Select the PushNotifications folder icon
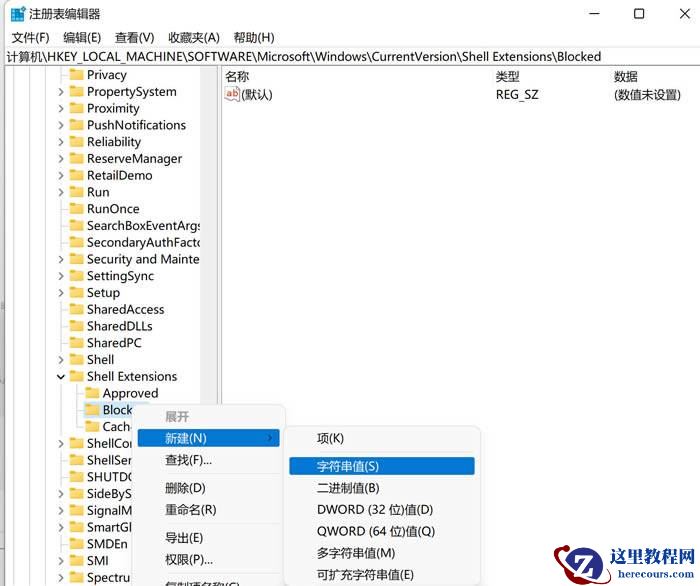Viewport: 700px width, 586px height. (x=77, y=125)
